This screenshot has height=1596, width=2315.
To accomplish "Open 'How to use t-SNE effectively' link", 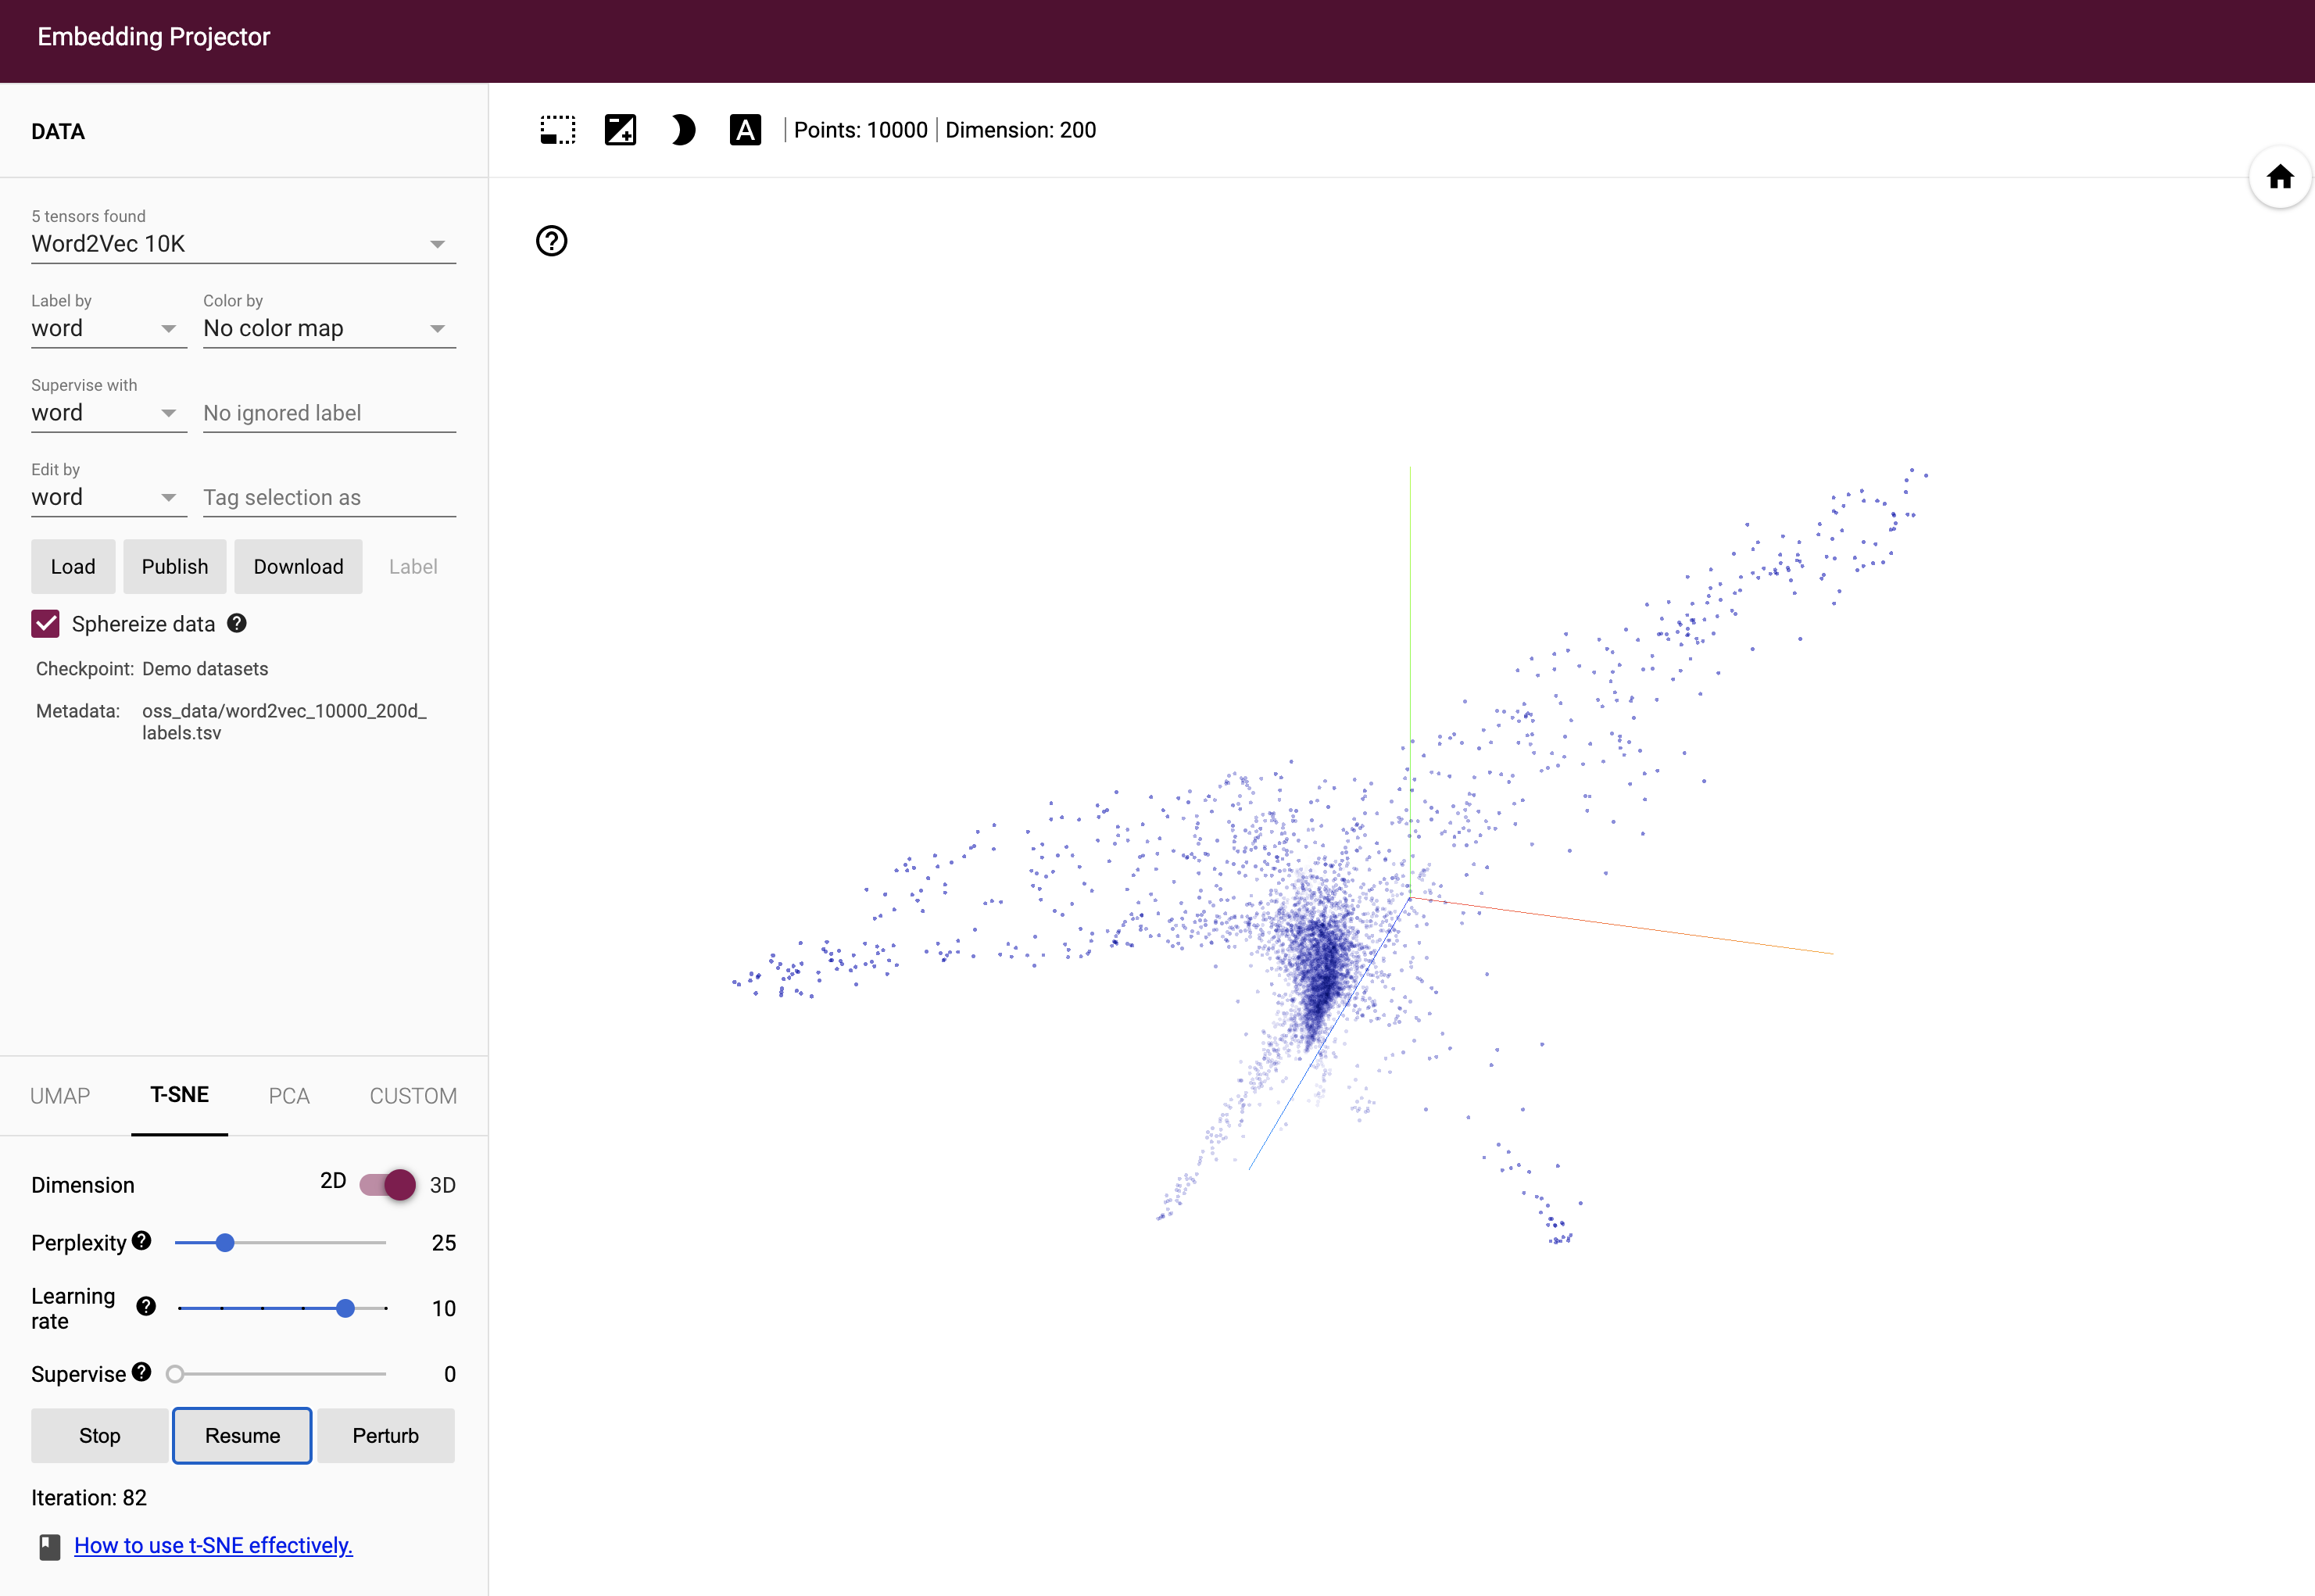I will (213, 1545).
